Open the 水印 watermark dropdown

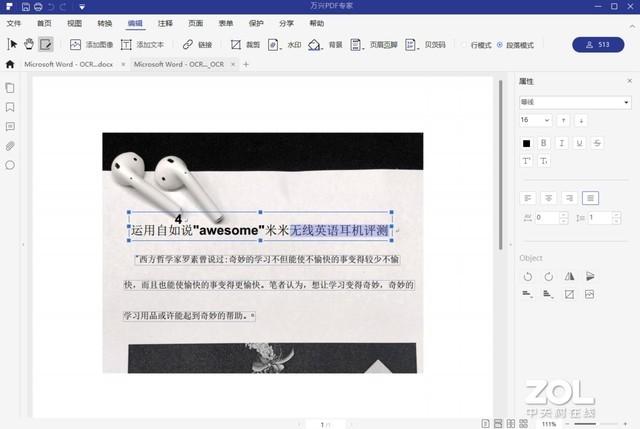[x=284, y=44]
